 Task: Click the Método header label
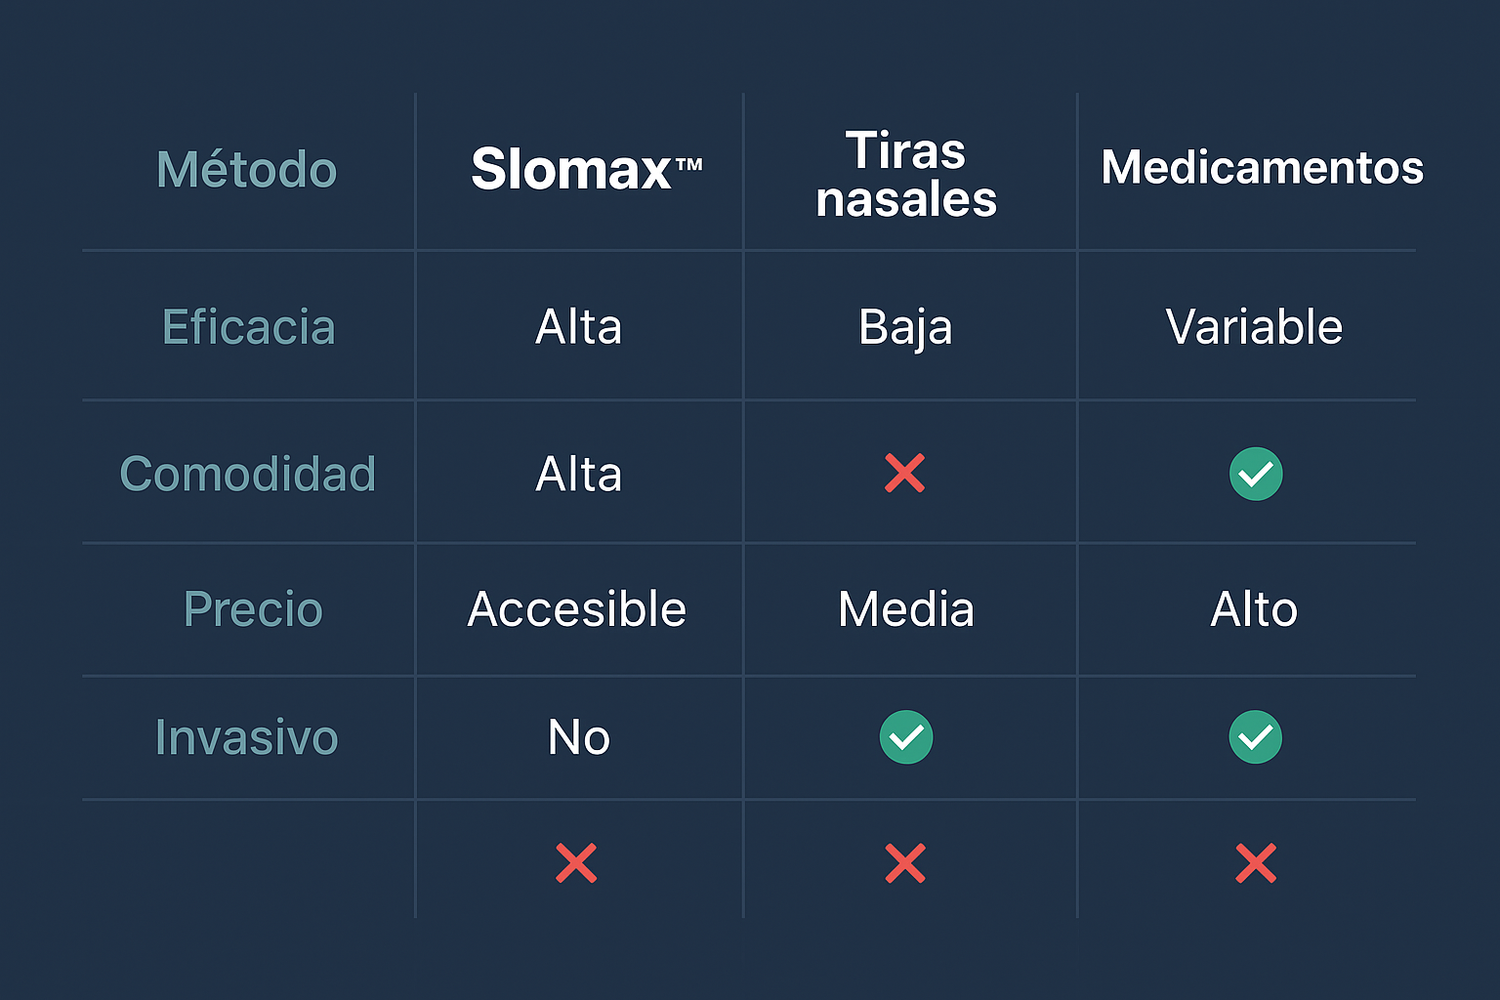point(247,169)
